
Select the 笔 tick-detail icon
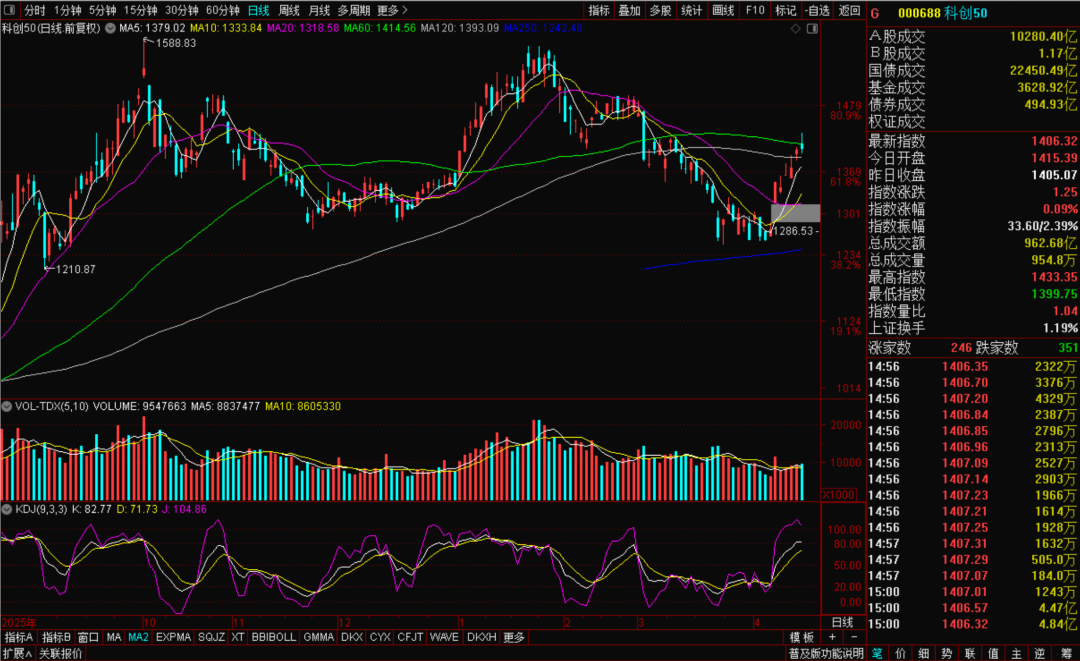point(877,653)
